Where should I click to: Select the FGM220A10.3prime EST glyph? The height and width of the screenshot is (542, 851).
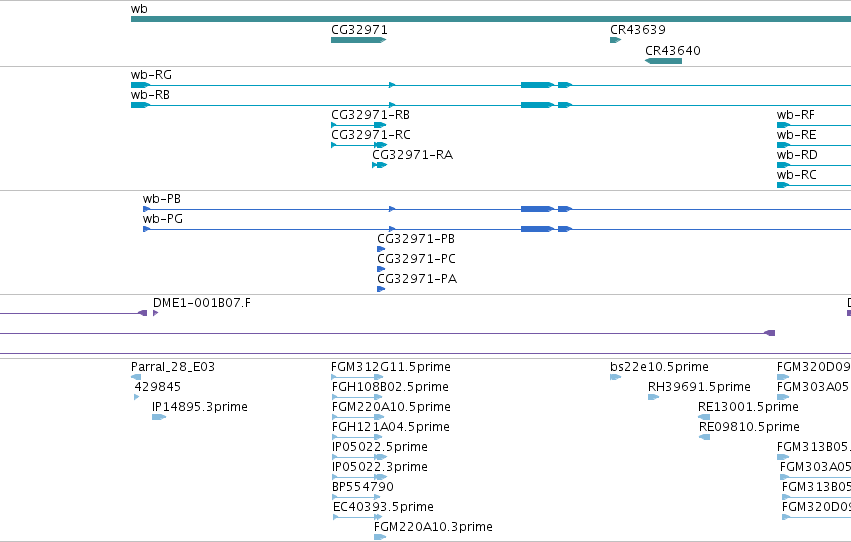[x=380, y=537]
